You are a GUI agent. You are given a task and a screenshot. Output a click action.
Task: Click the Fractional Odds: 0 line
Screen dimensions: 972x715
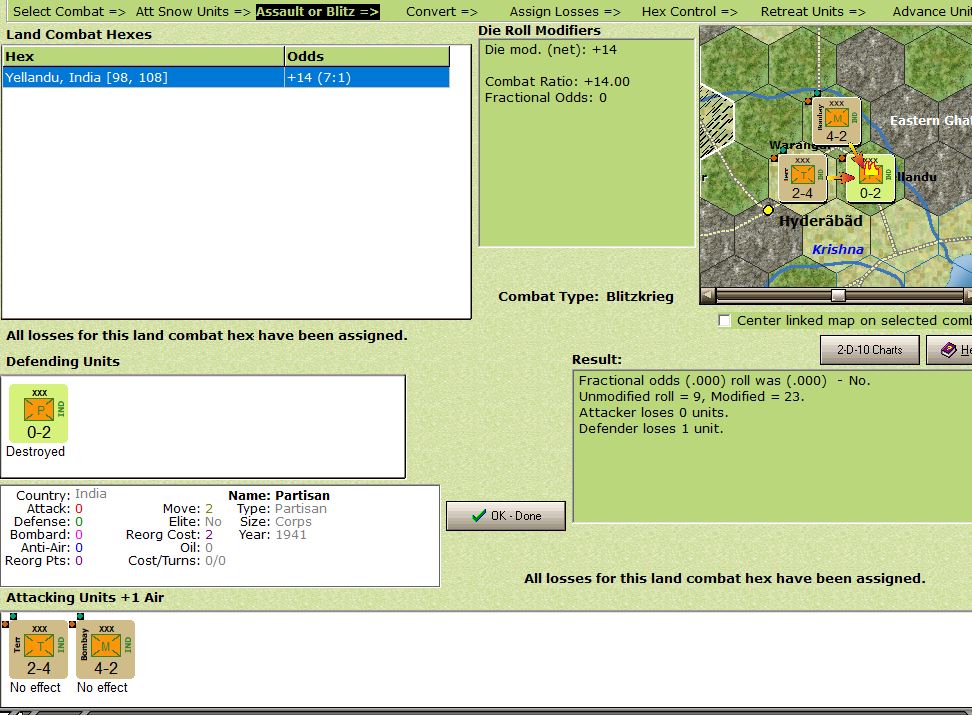pyautogui.click(x=546, y=98)
